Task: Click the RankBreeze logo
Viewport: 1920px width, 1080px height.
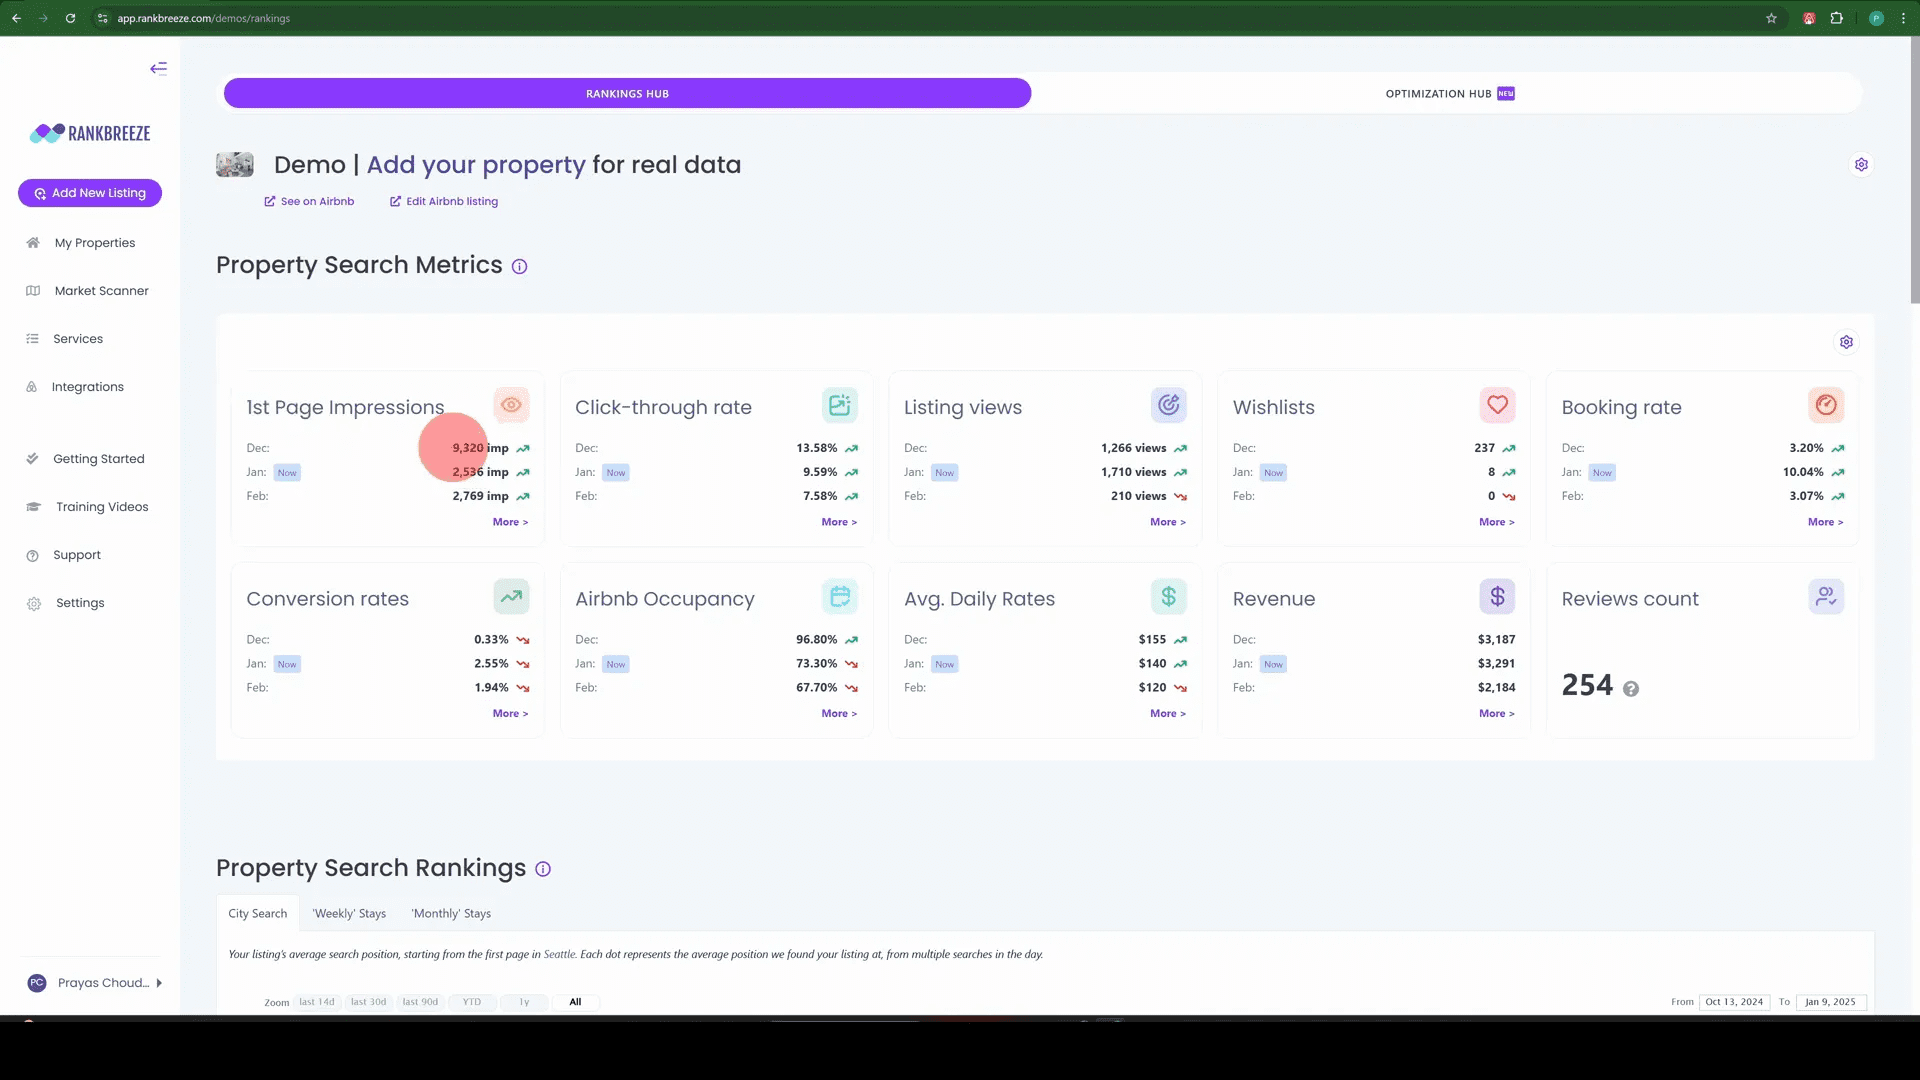Action: (90, 133)
